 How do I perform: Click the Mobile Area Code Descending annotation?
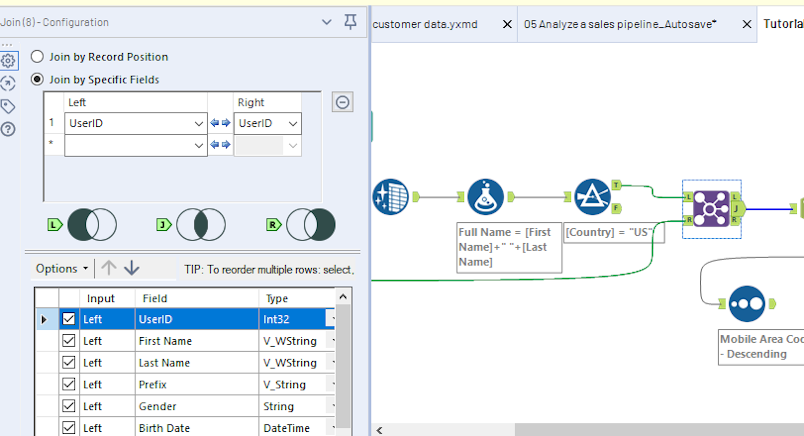coord(761,347)
